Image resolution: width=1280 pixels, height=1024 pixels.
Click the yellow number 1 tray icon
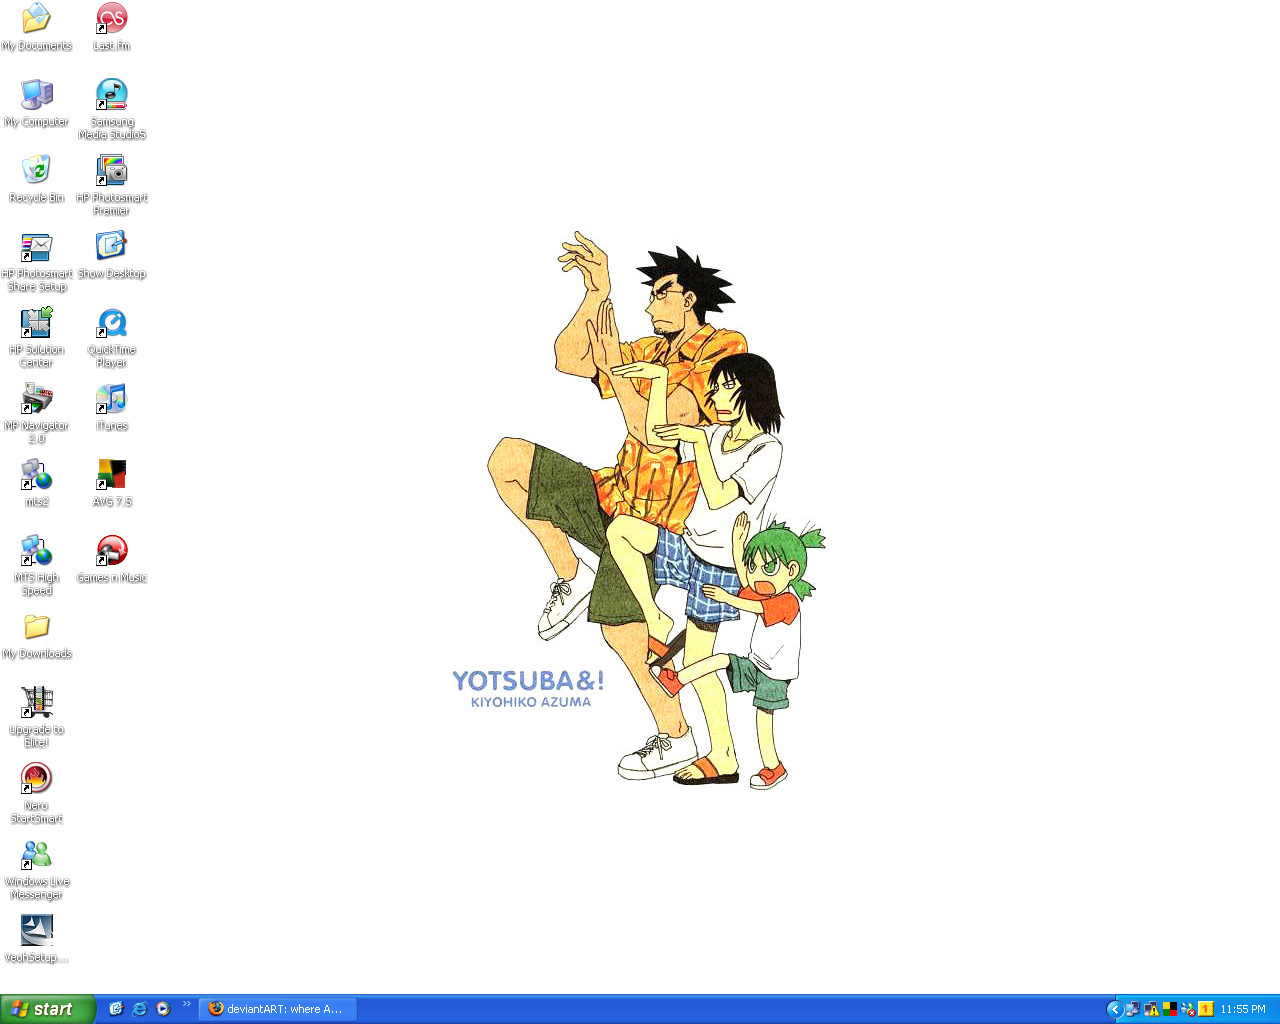tap(1205, 1009)
